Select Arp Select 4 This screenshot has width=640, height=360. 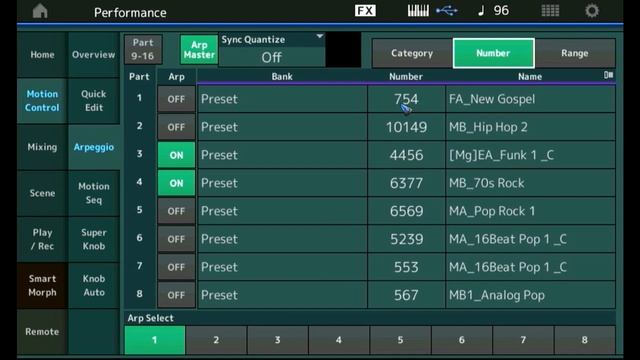click(339, 340)
